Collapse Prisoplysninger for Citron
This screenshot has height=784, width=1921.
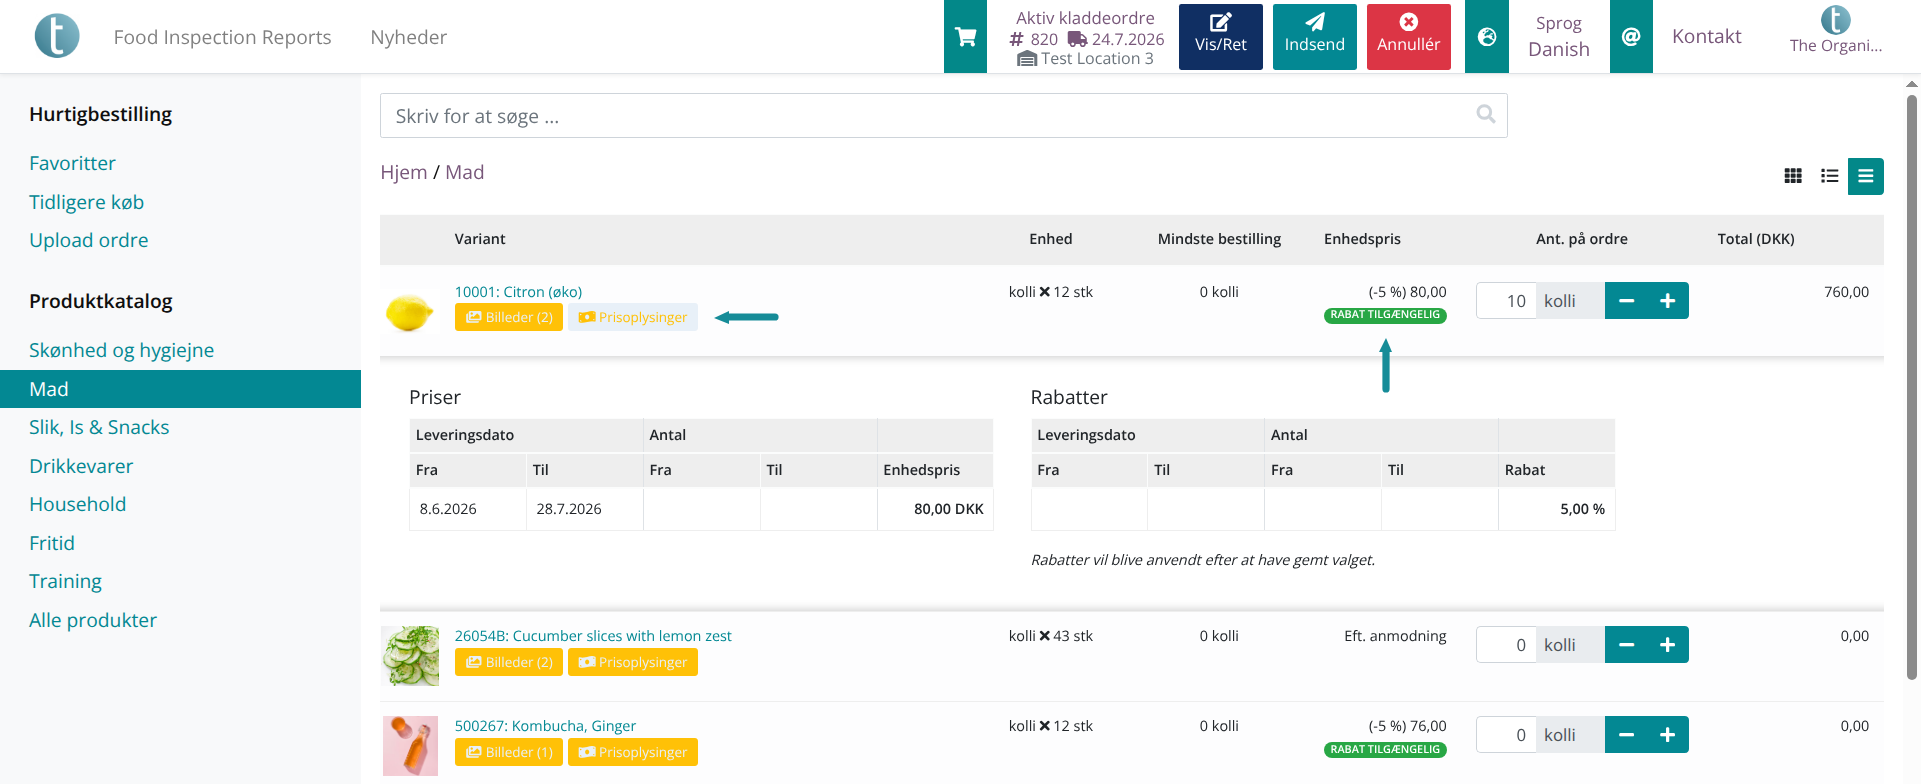[633, 317]
